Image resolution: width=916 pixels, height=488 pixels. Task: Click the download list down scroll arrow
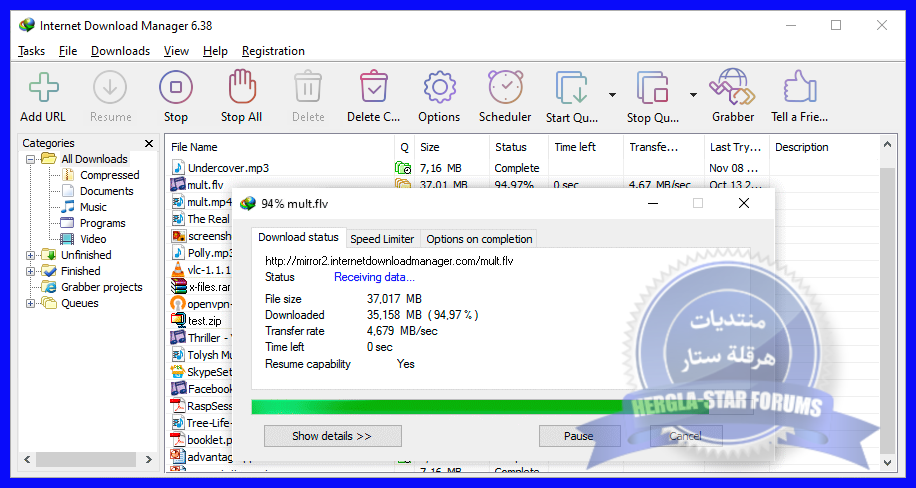coord(887,463)
